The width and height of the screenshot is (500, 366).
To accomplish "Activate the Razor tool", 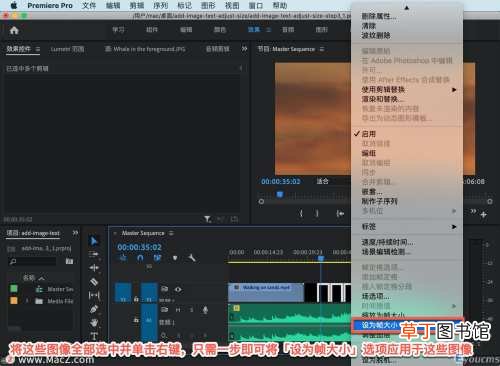I will [x=94, y=282].
